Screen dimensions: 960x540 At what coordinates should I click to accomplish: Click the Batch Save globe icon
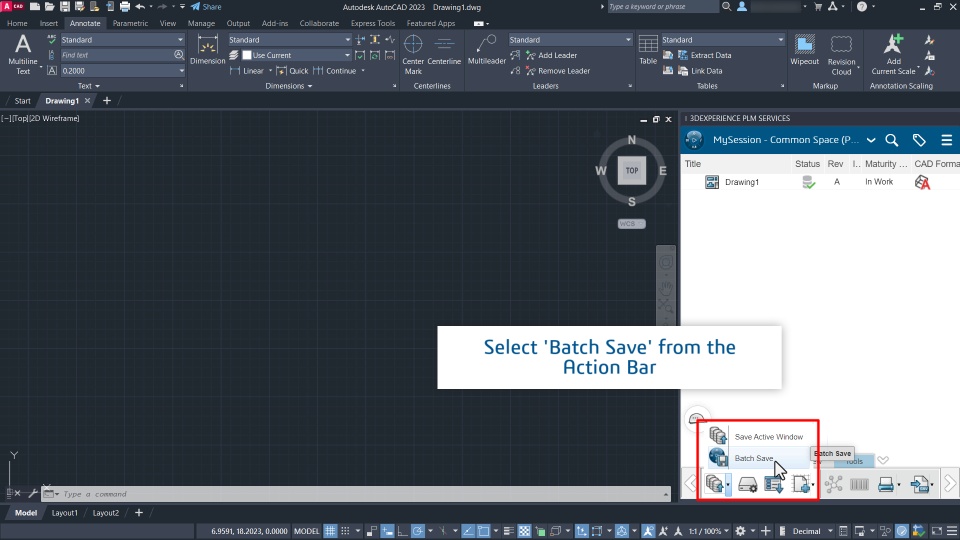[x=718, y=457]
